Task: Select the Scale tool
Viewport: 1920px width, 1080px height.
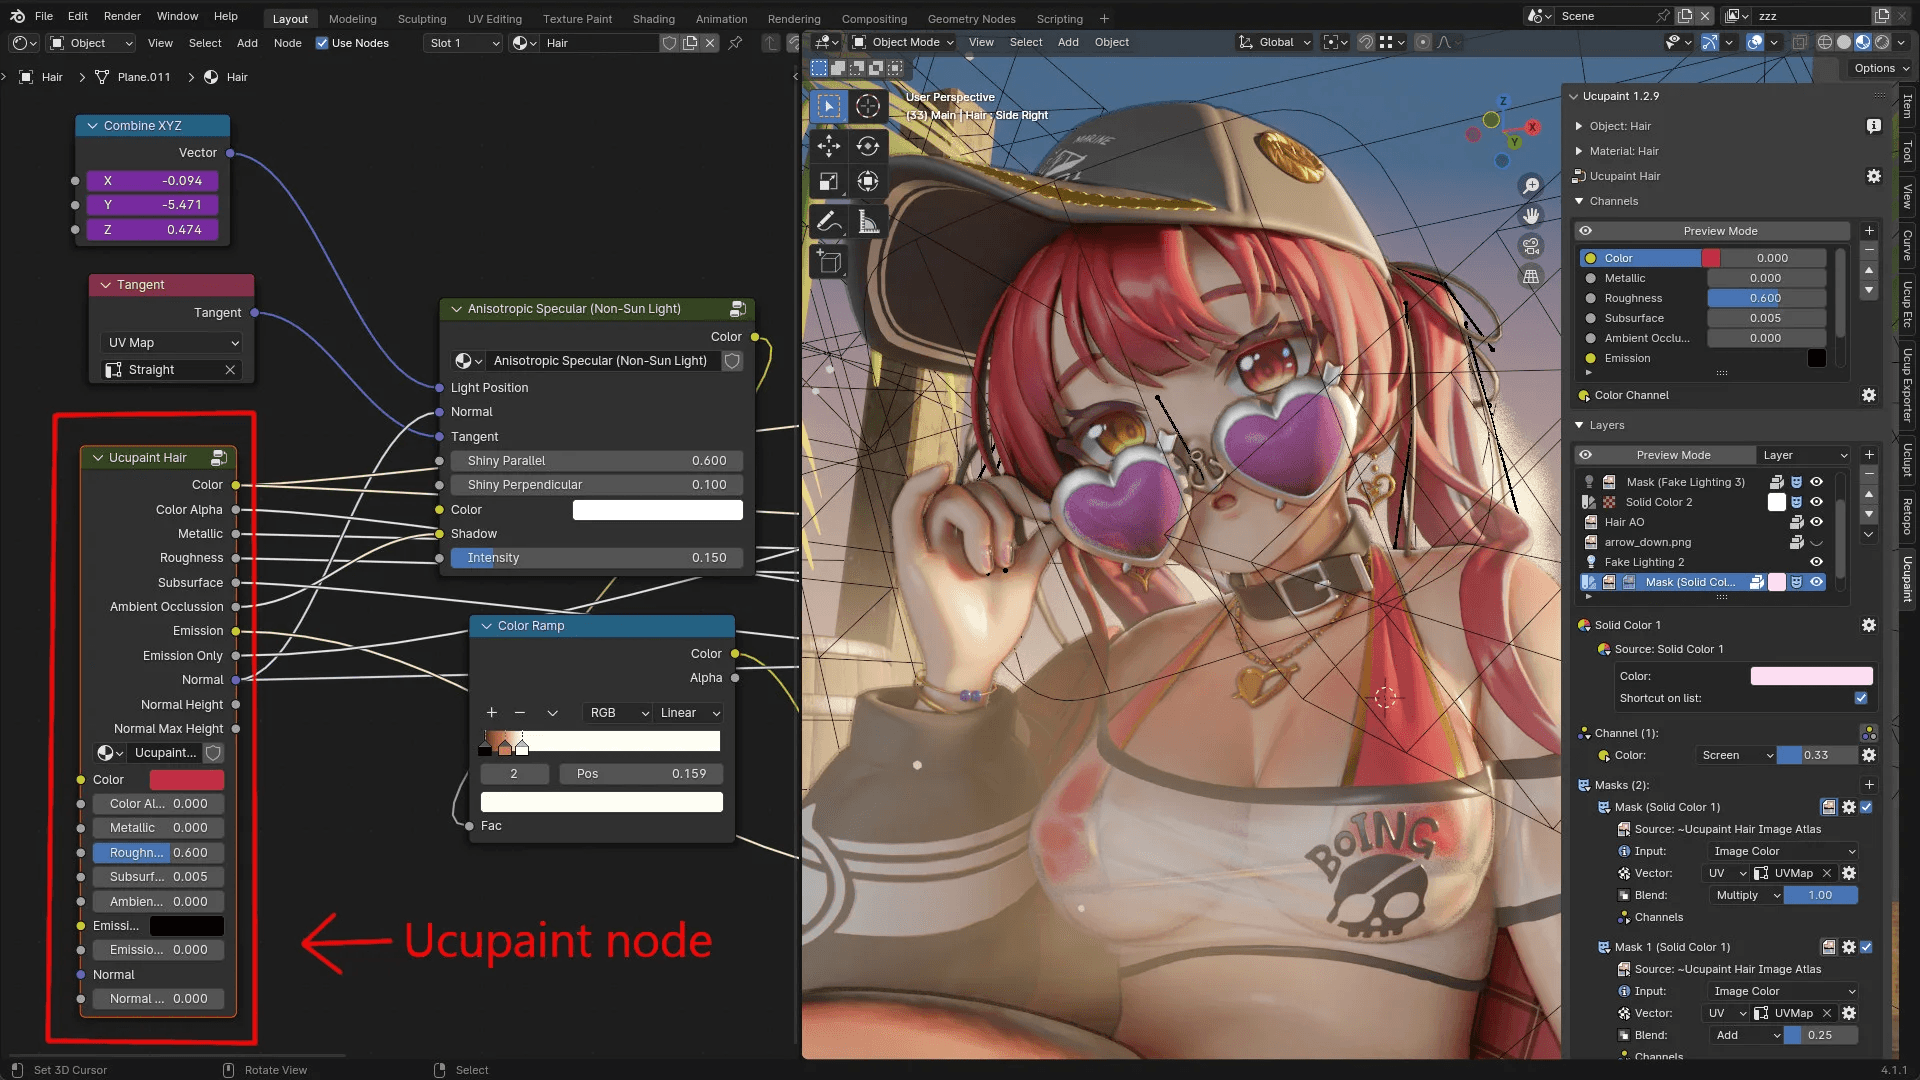Action: point(828,181)
